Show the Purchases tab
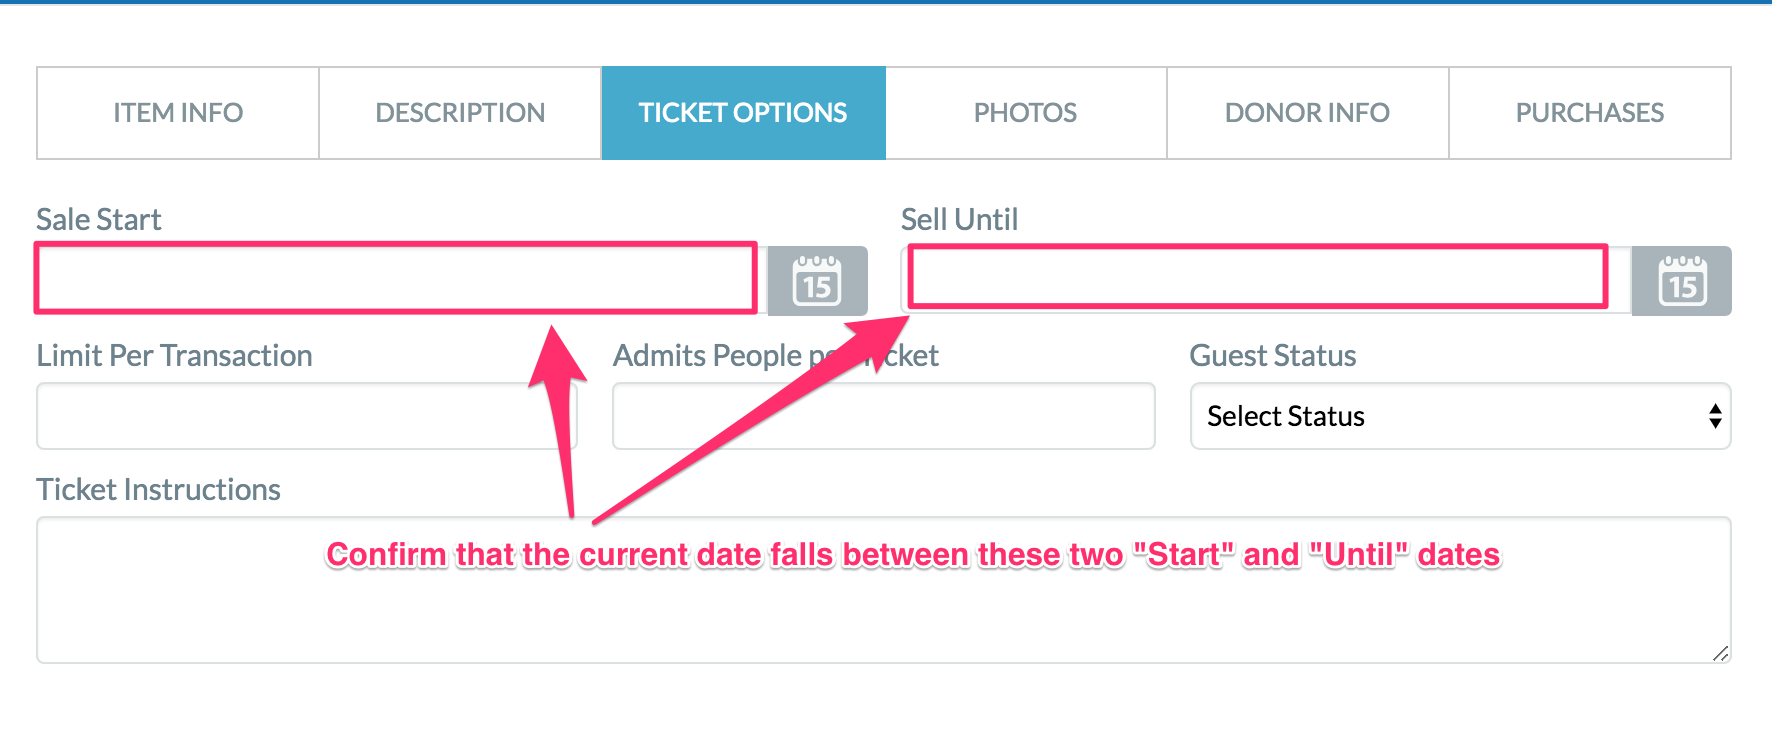This screenshot has height=730, width=1772. pyautogui.click(x=1590, y=113)
